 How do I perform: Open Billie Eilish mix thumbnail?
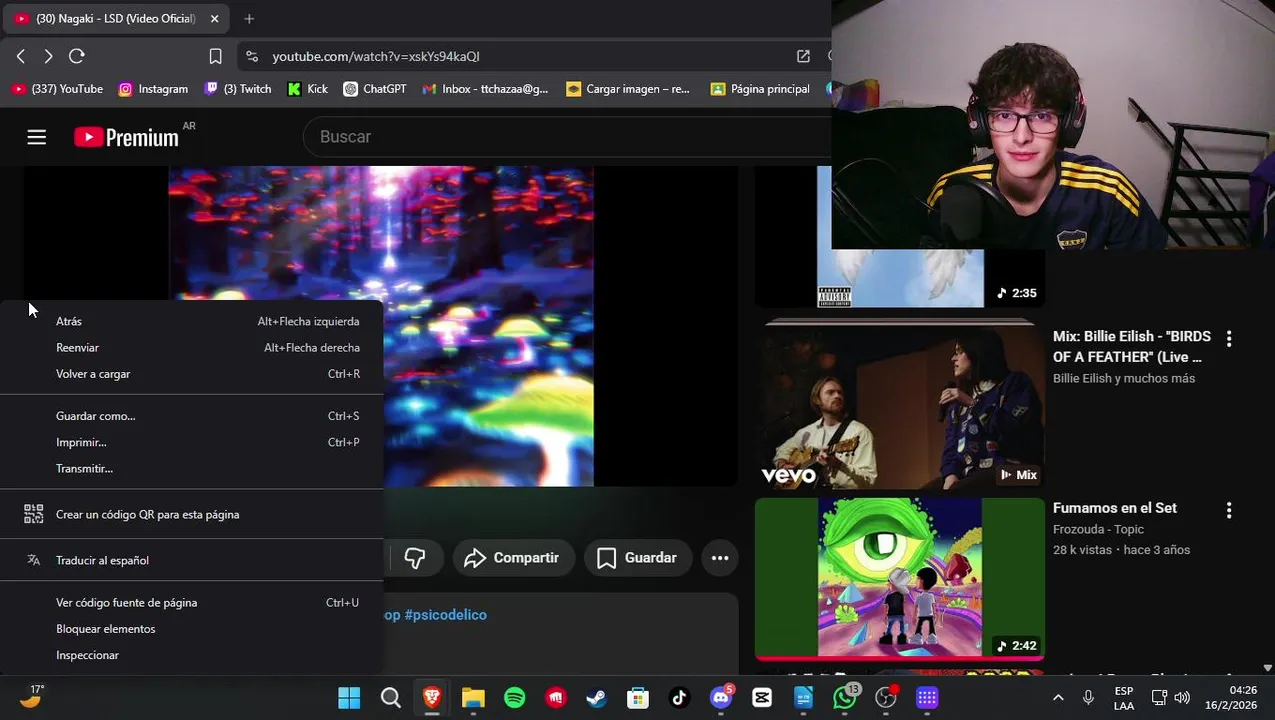[x=900, y=404]
